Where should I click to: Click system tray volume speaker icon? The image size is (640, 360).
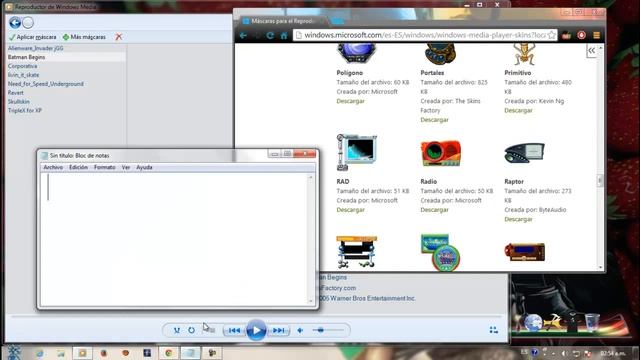[x=564, y=353]
